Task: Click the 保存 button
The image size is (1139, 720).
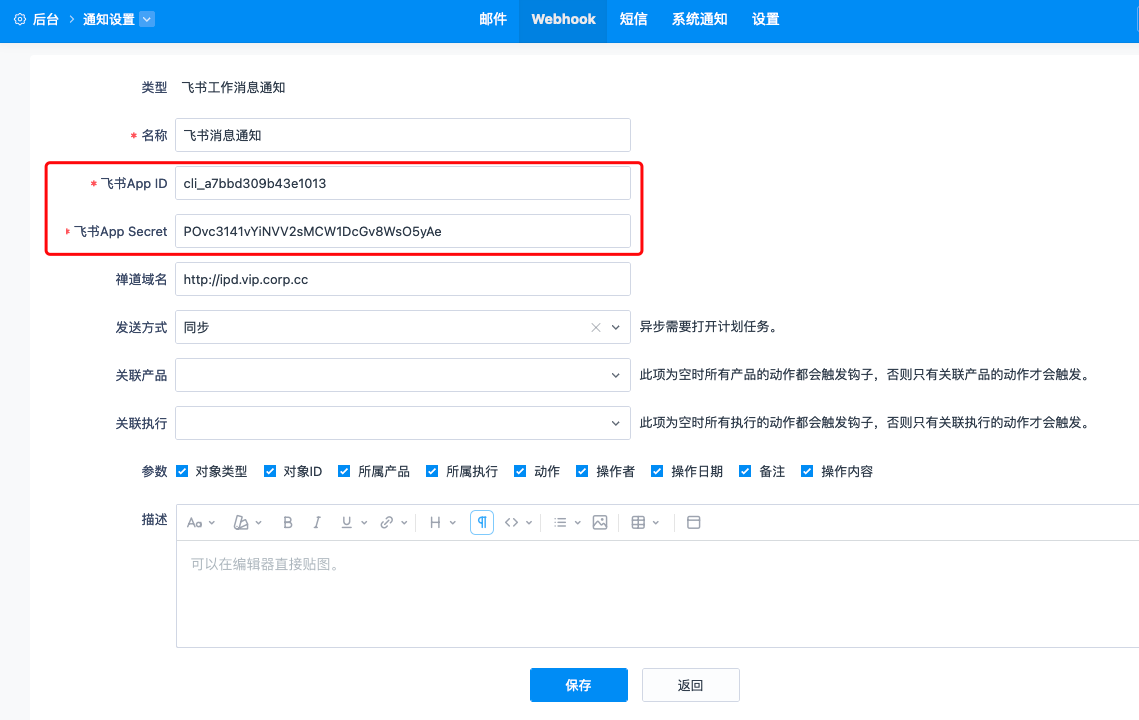Action: (579, 685)
